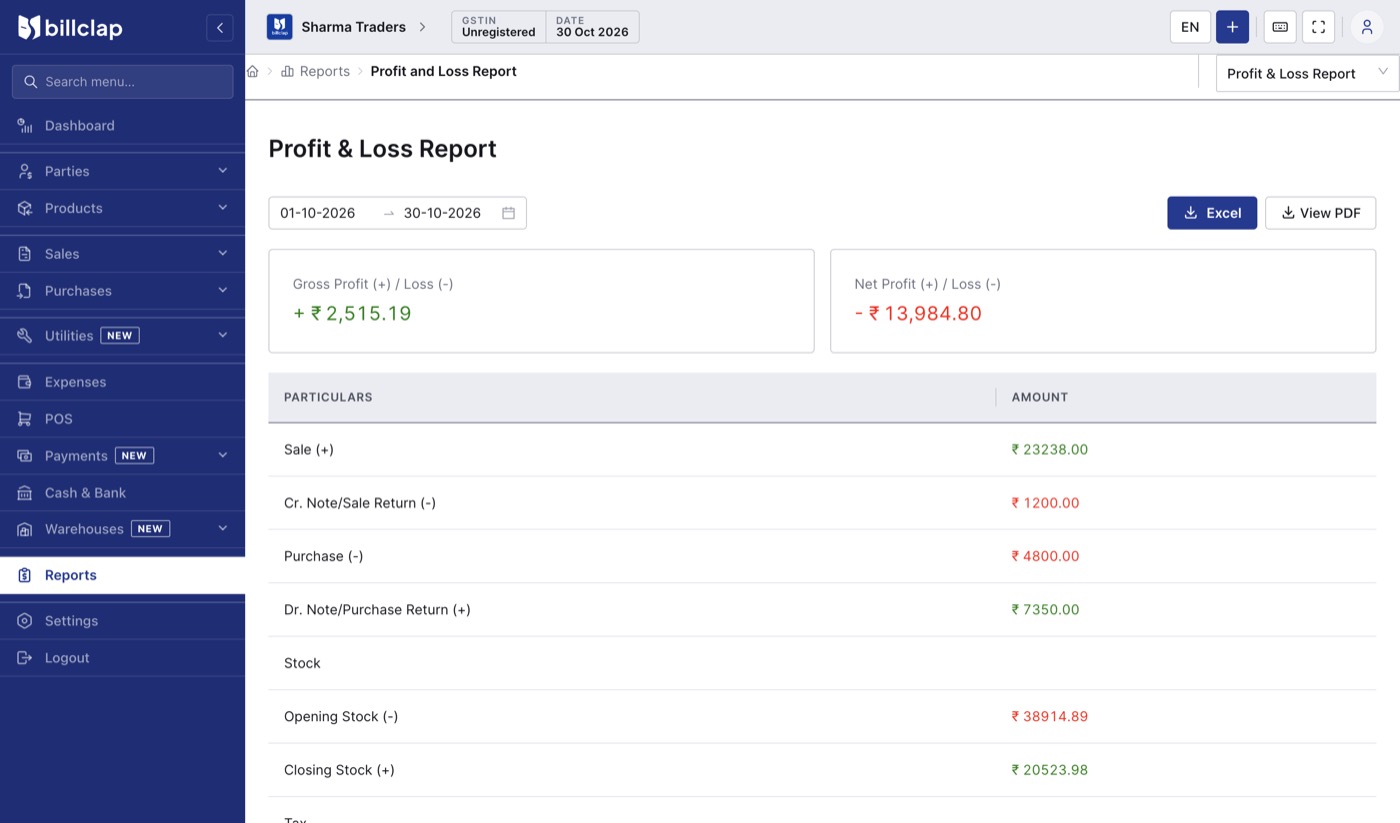This screenshot has width=1400, height=823.
Task: Click the View PDF button
Action: point(1320,213)
